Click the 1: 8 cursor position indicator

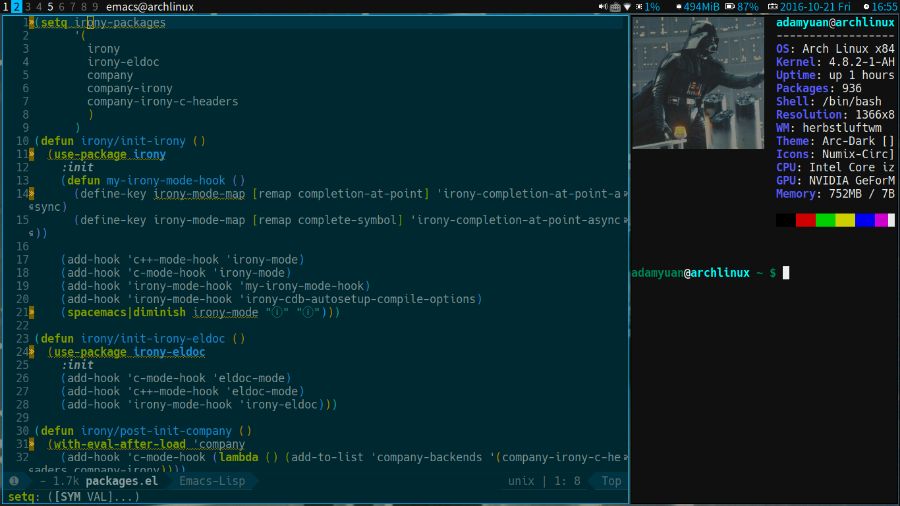click(567, 481)
